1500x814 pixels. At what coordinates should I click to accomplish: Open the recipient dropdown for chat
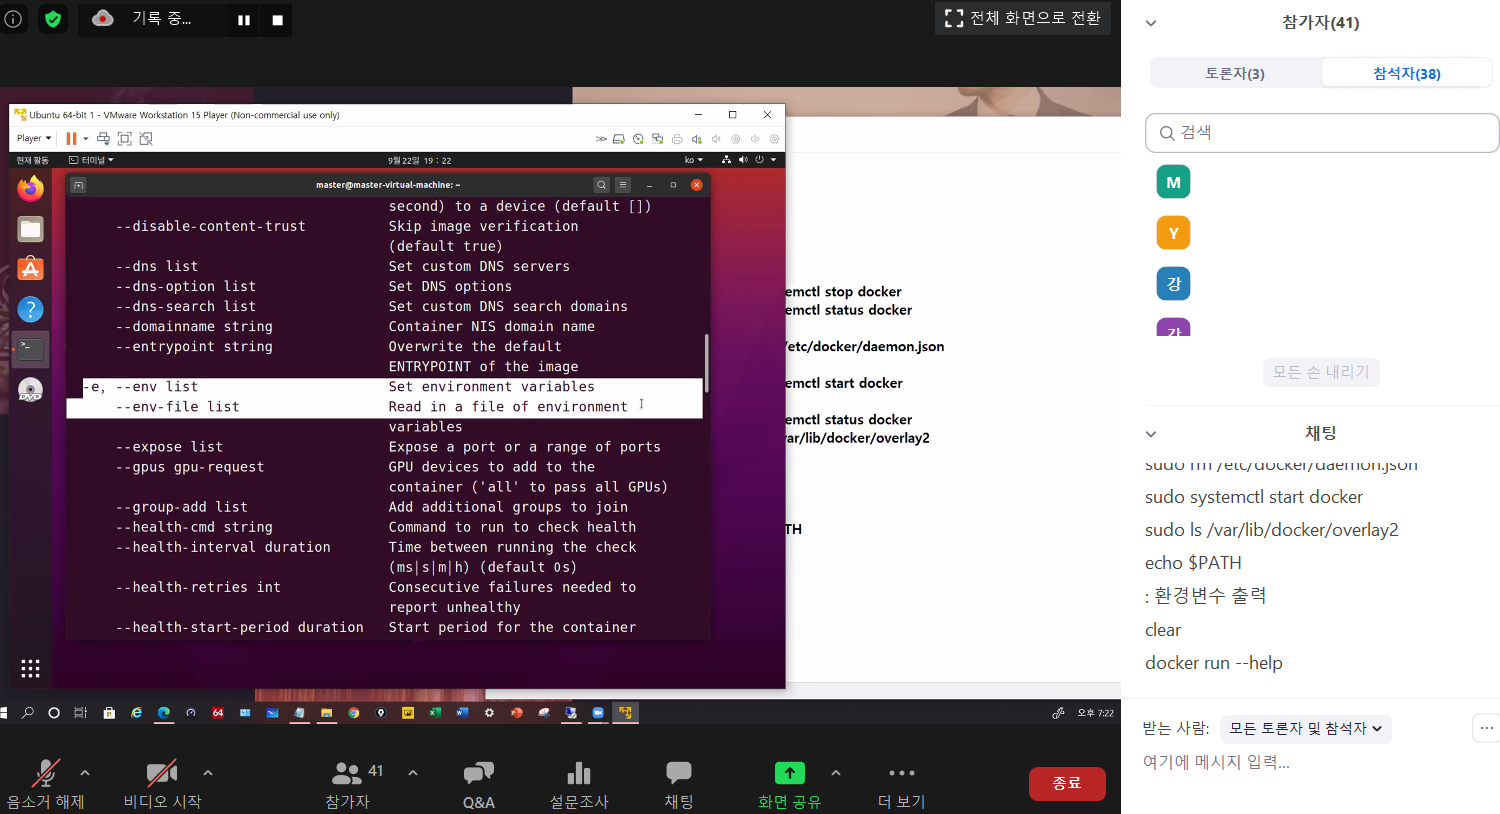(1305, 729)
